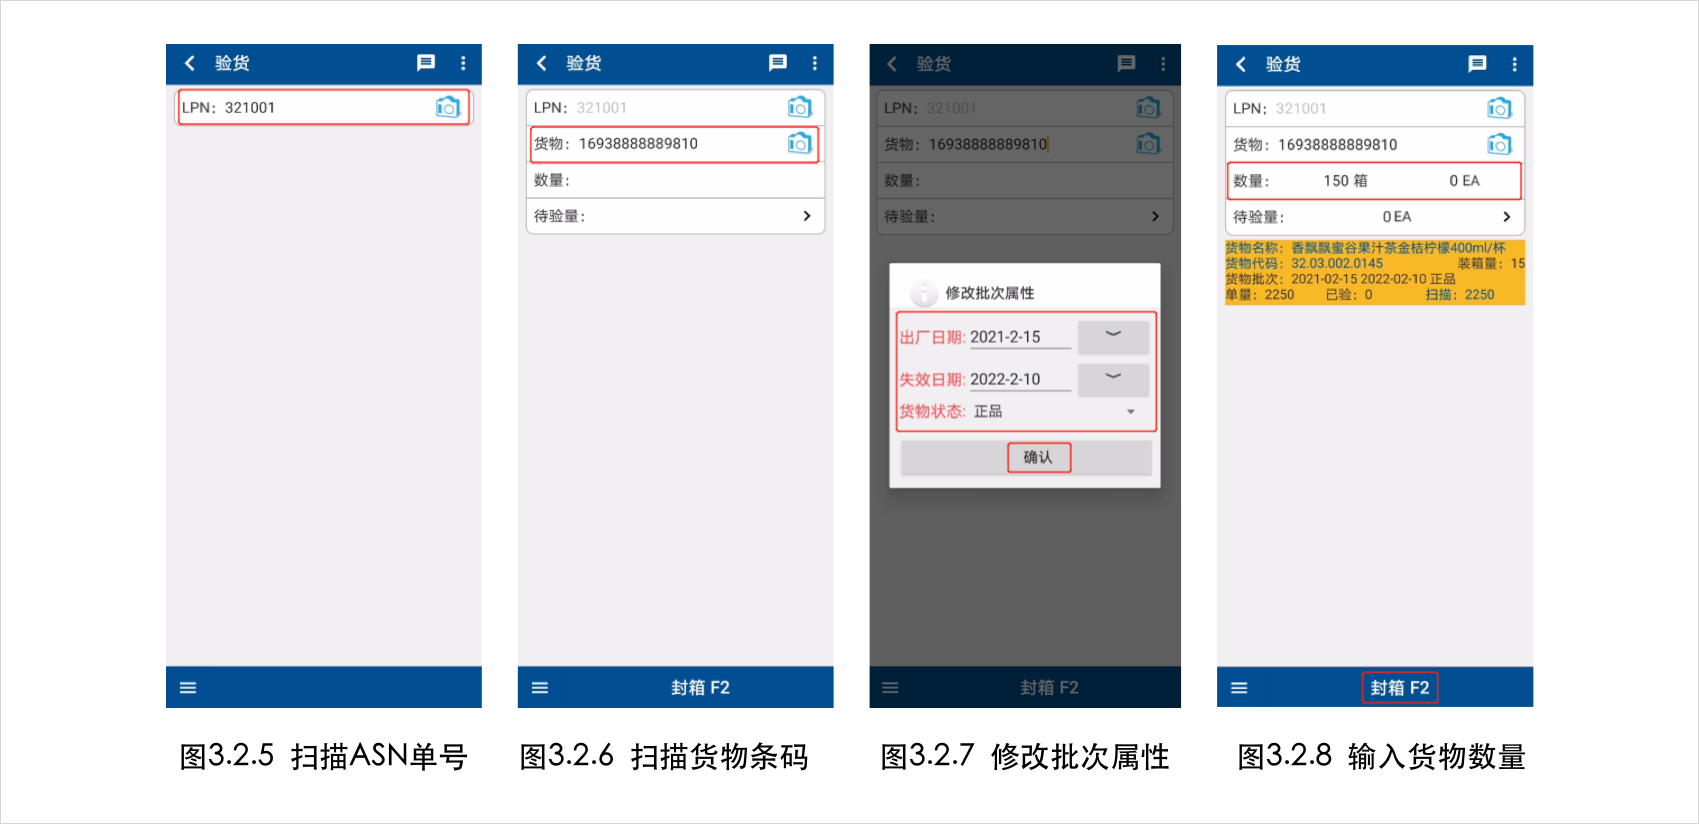
Task: Click the 修改批次属性 dialog info icon
Action: pyautogui.click(x=923, y=292)
